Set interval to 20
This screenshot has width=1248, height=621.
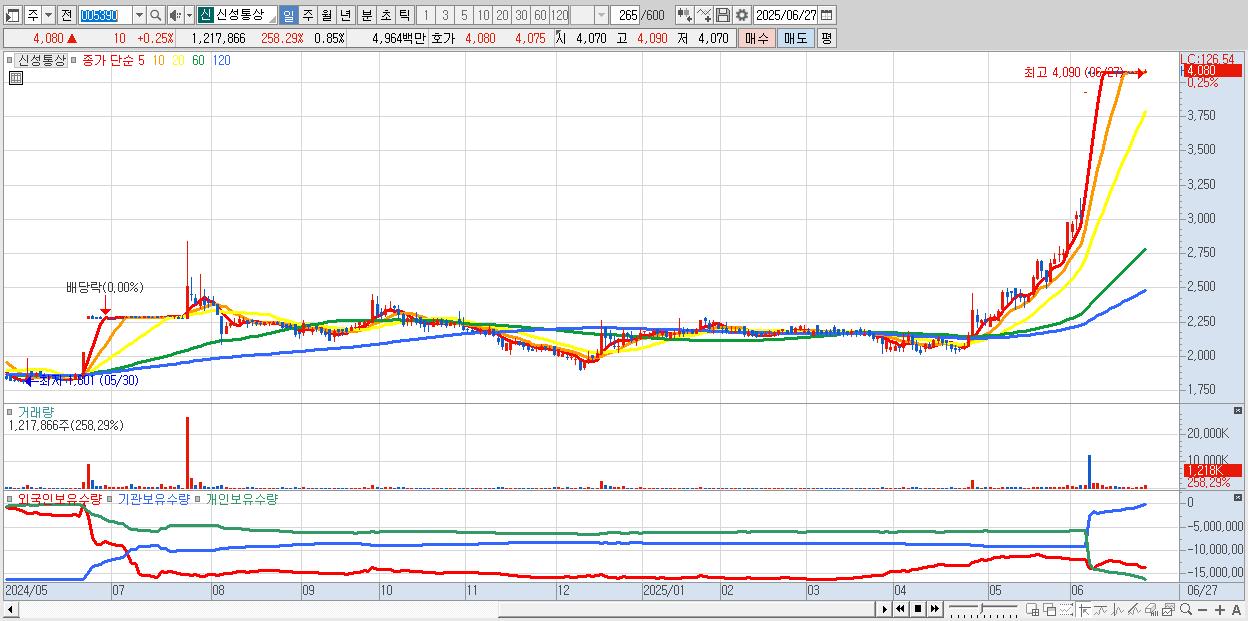tap(502, 15)
